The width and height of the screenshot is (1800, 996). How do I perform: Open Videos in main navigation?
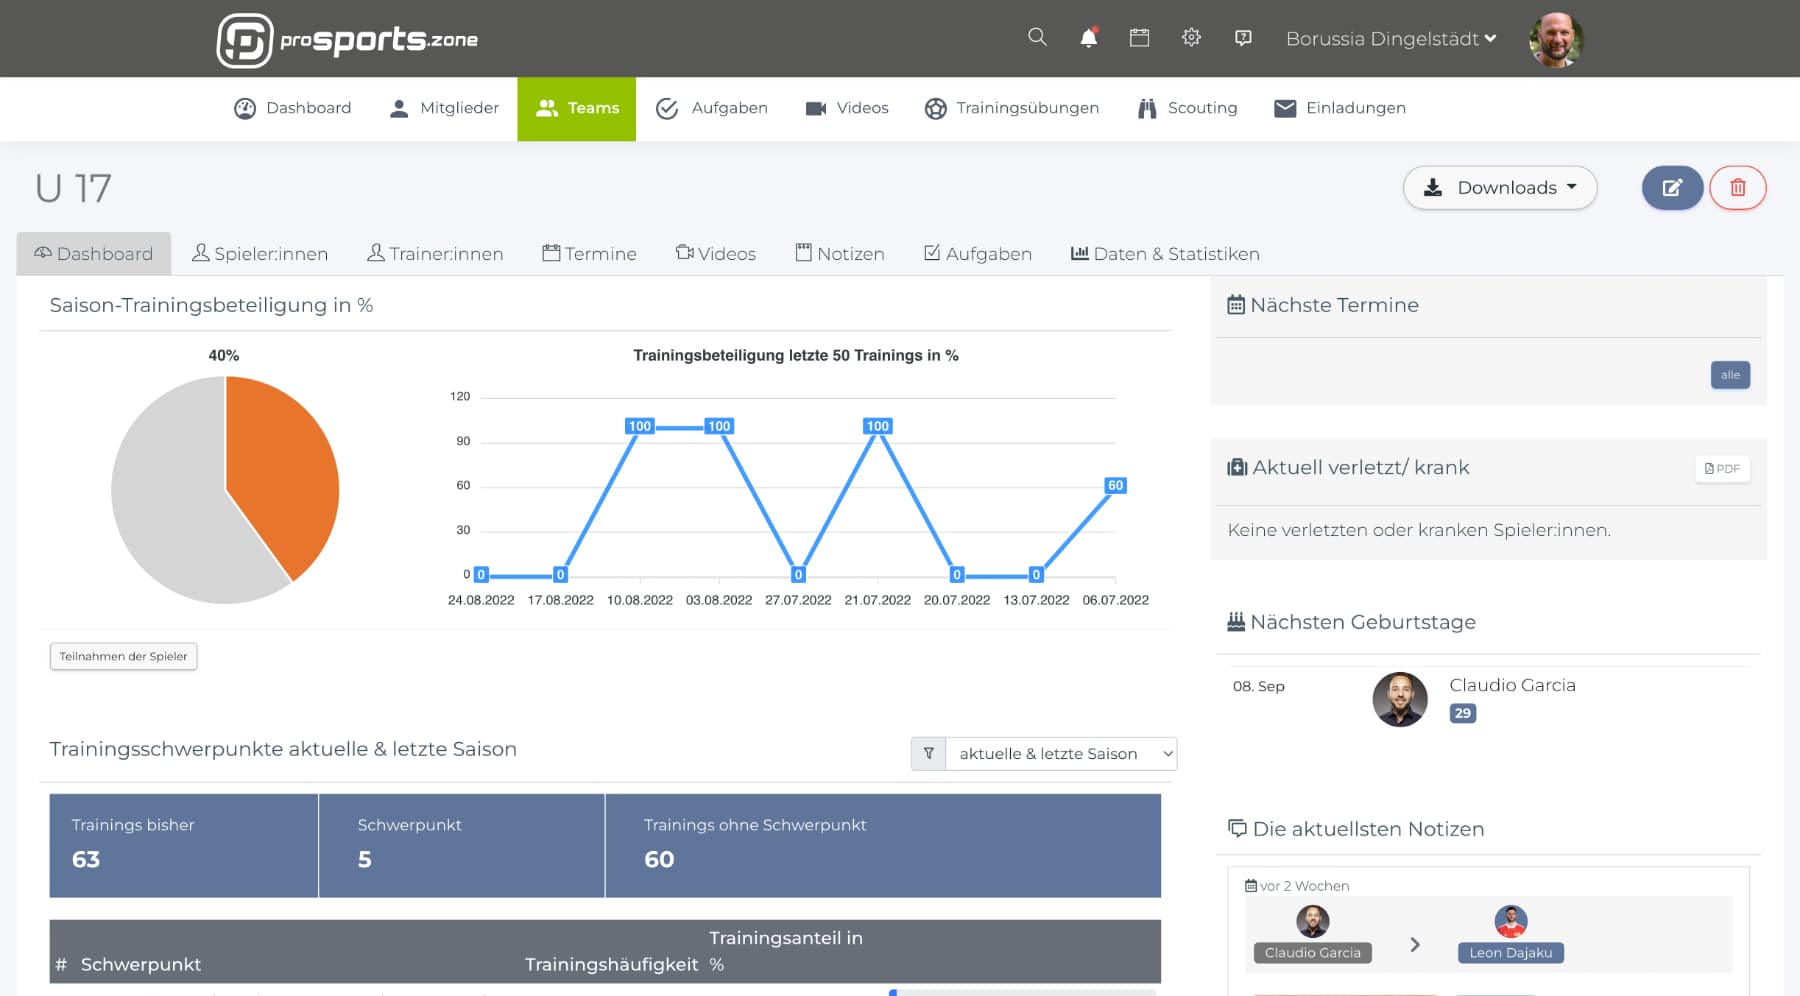847,108
